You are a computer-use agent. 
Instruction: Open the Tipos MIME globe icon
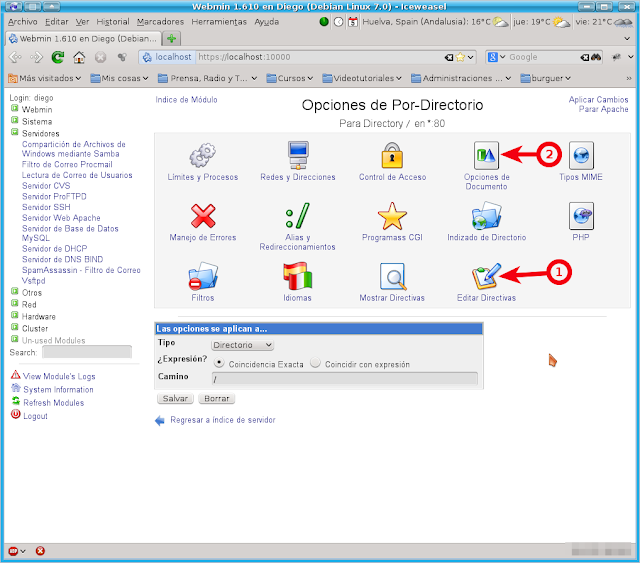(x=581, y=155)
